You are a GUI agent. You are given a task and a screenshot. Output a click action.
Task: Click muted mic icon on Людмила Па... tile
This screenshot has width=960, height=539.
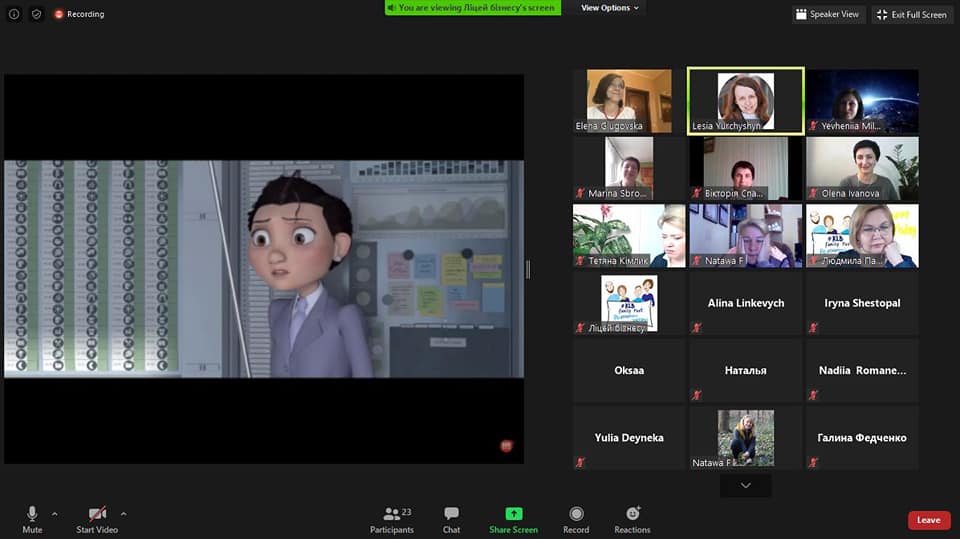pyautogui.click(x=813, y=260)
